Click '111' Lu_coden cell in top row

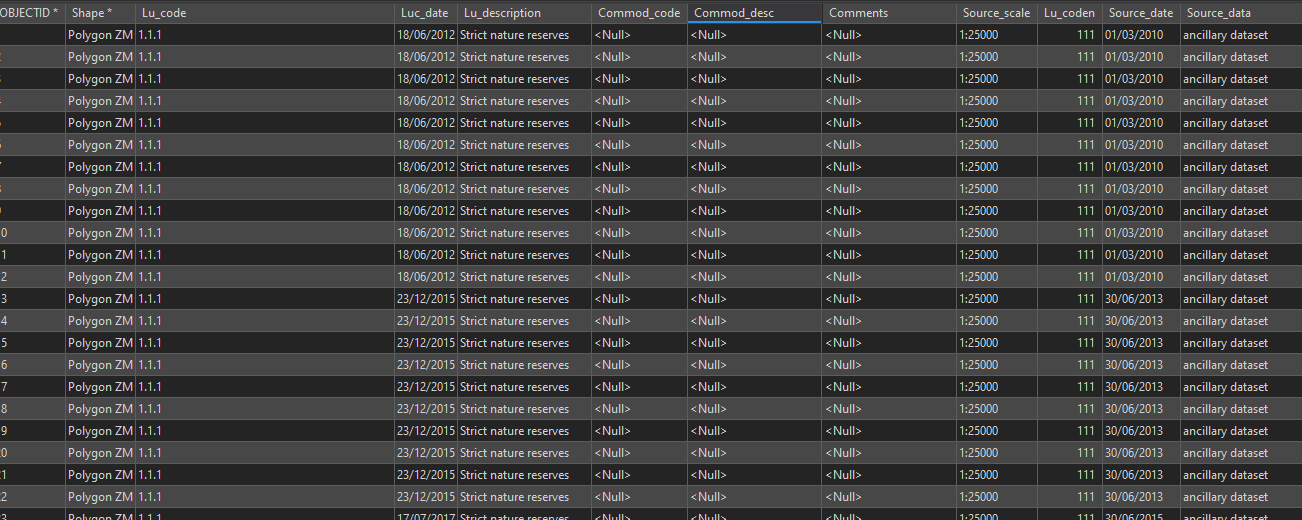click(1069, 35)
